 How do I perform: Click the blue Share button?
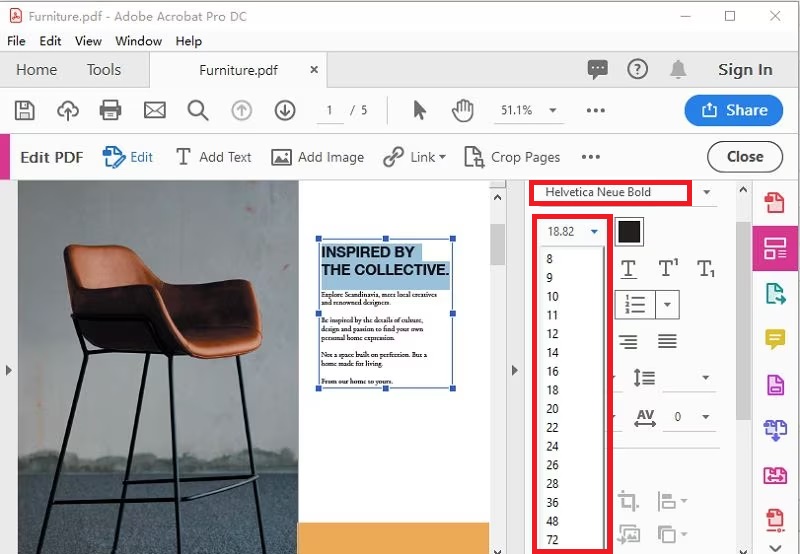(734, 110)
